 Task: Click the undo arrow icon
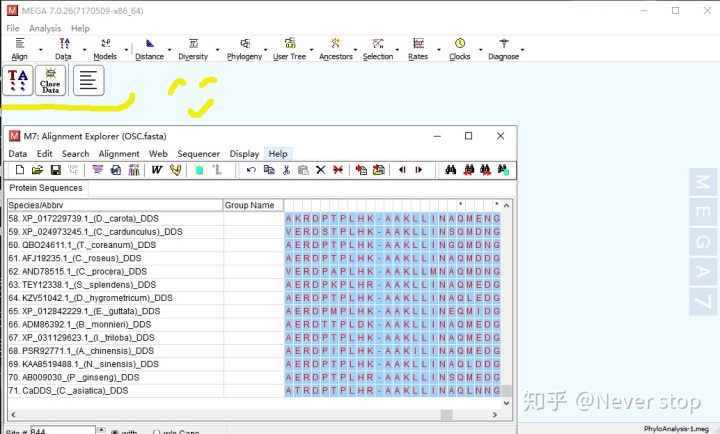251,170
